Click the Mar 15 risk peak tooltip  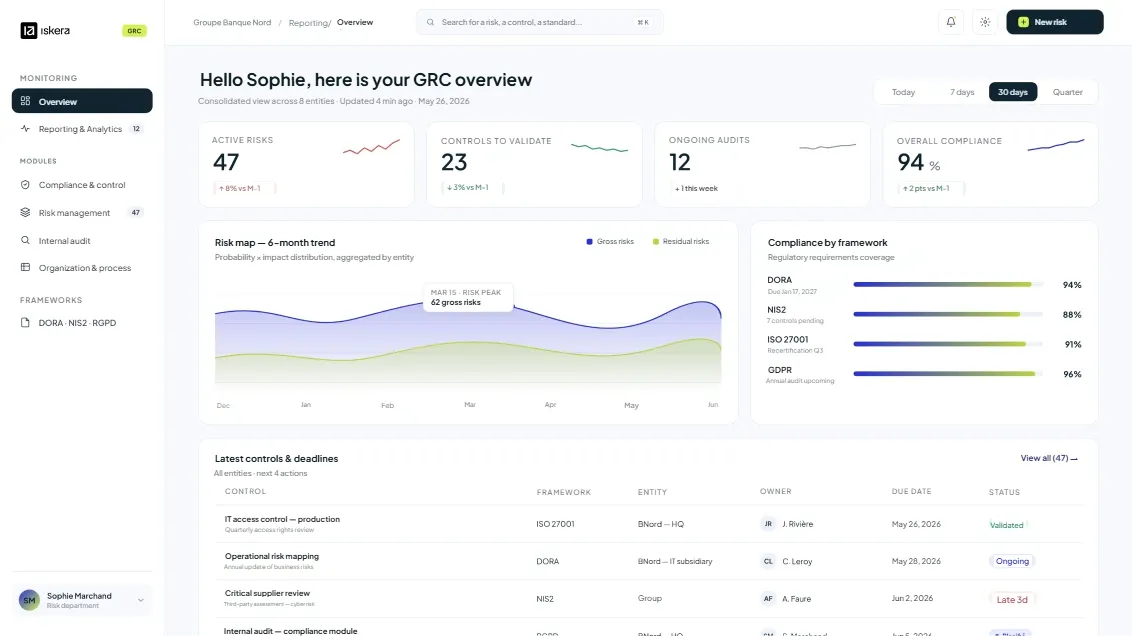pos(468,297)
